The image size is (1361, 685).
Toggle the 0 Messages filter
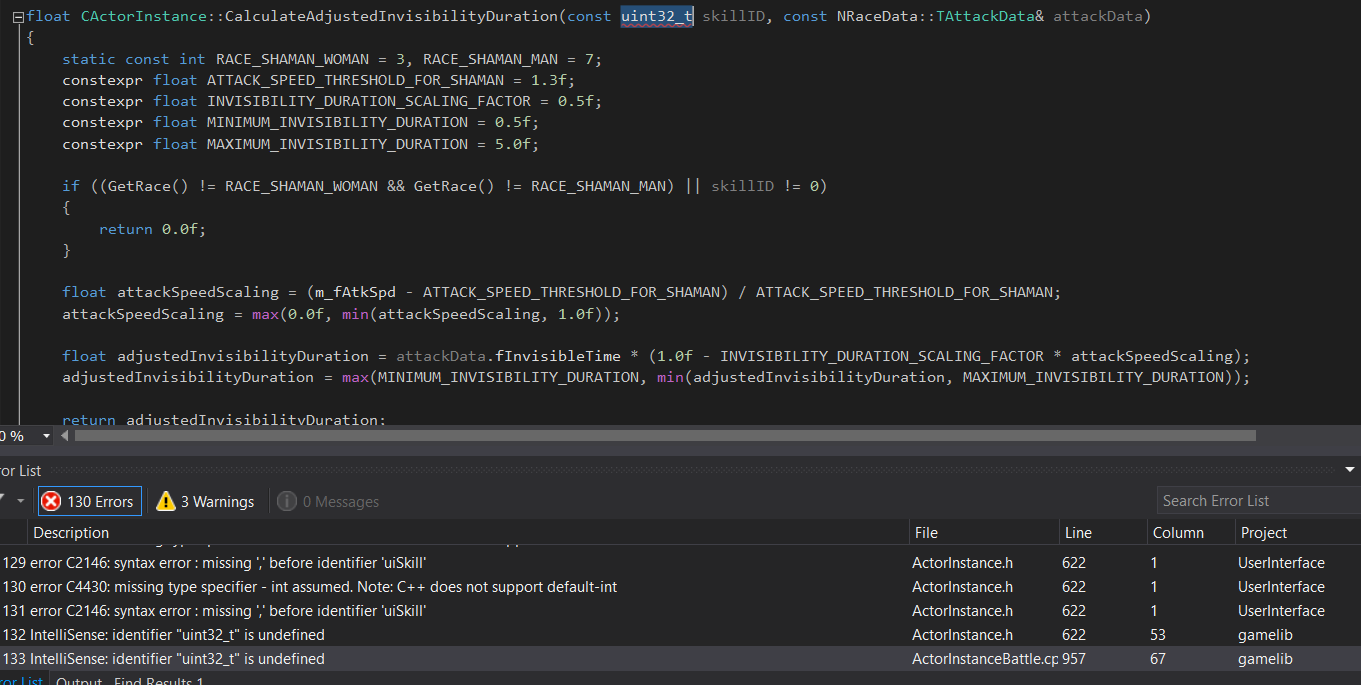click(328, 501)
